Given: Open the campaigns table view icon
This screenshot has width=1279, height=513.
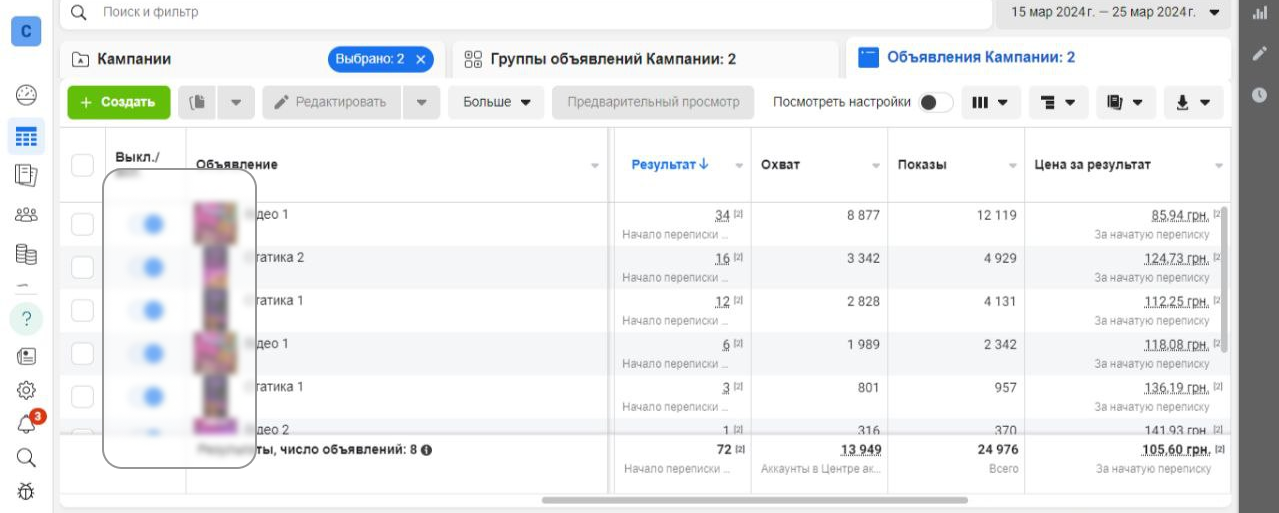Looking at the screenshot, I should [27, 136].
